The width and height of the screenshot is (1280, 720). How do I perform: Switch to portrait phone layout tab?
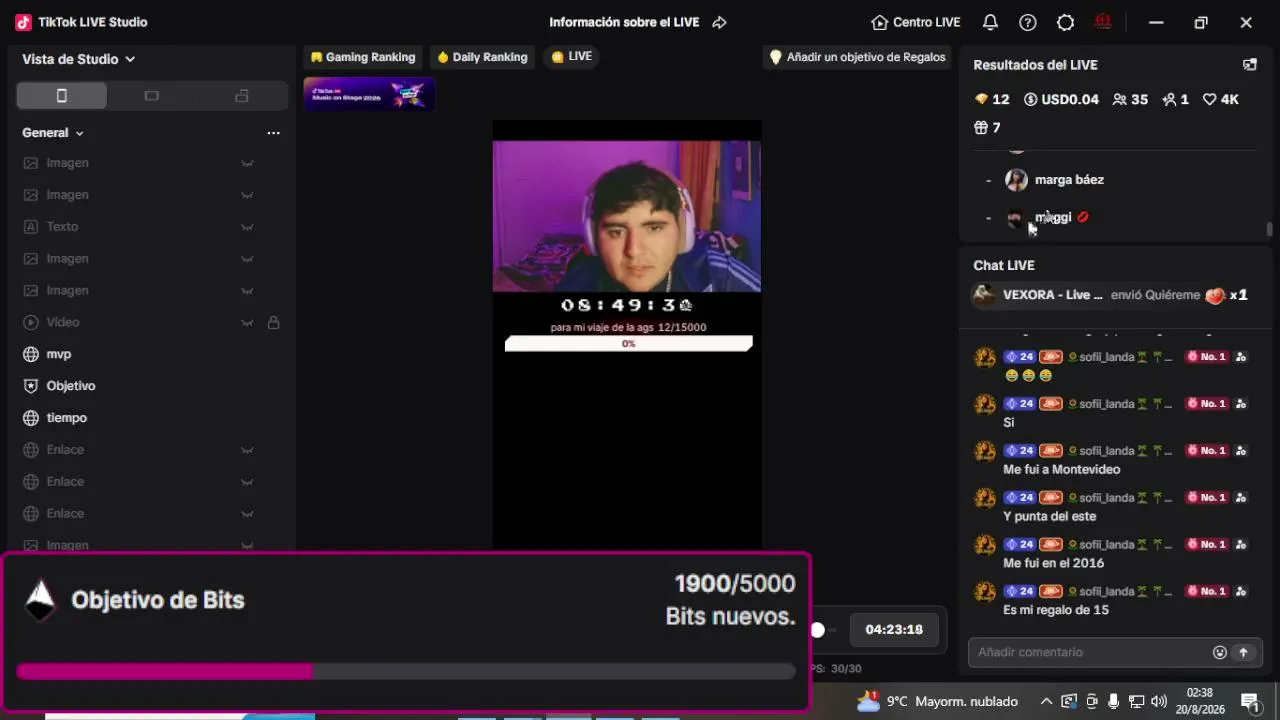click(61, 96)
